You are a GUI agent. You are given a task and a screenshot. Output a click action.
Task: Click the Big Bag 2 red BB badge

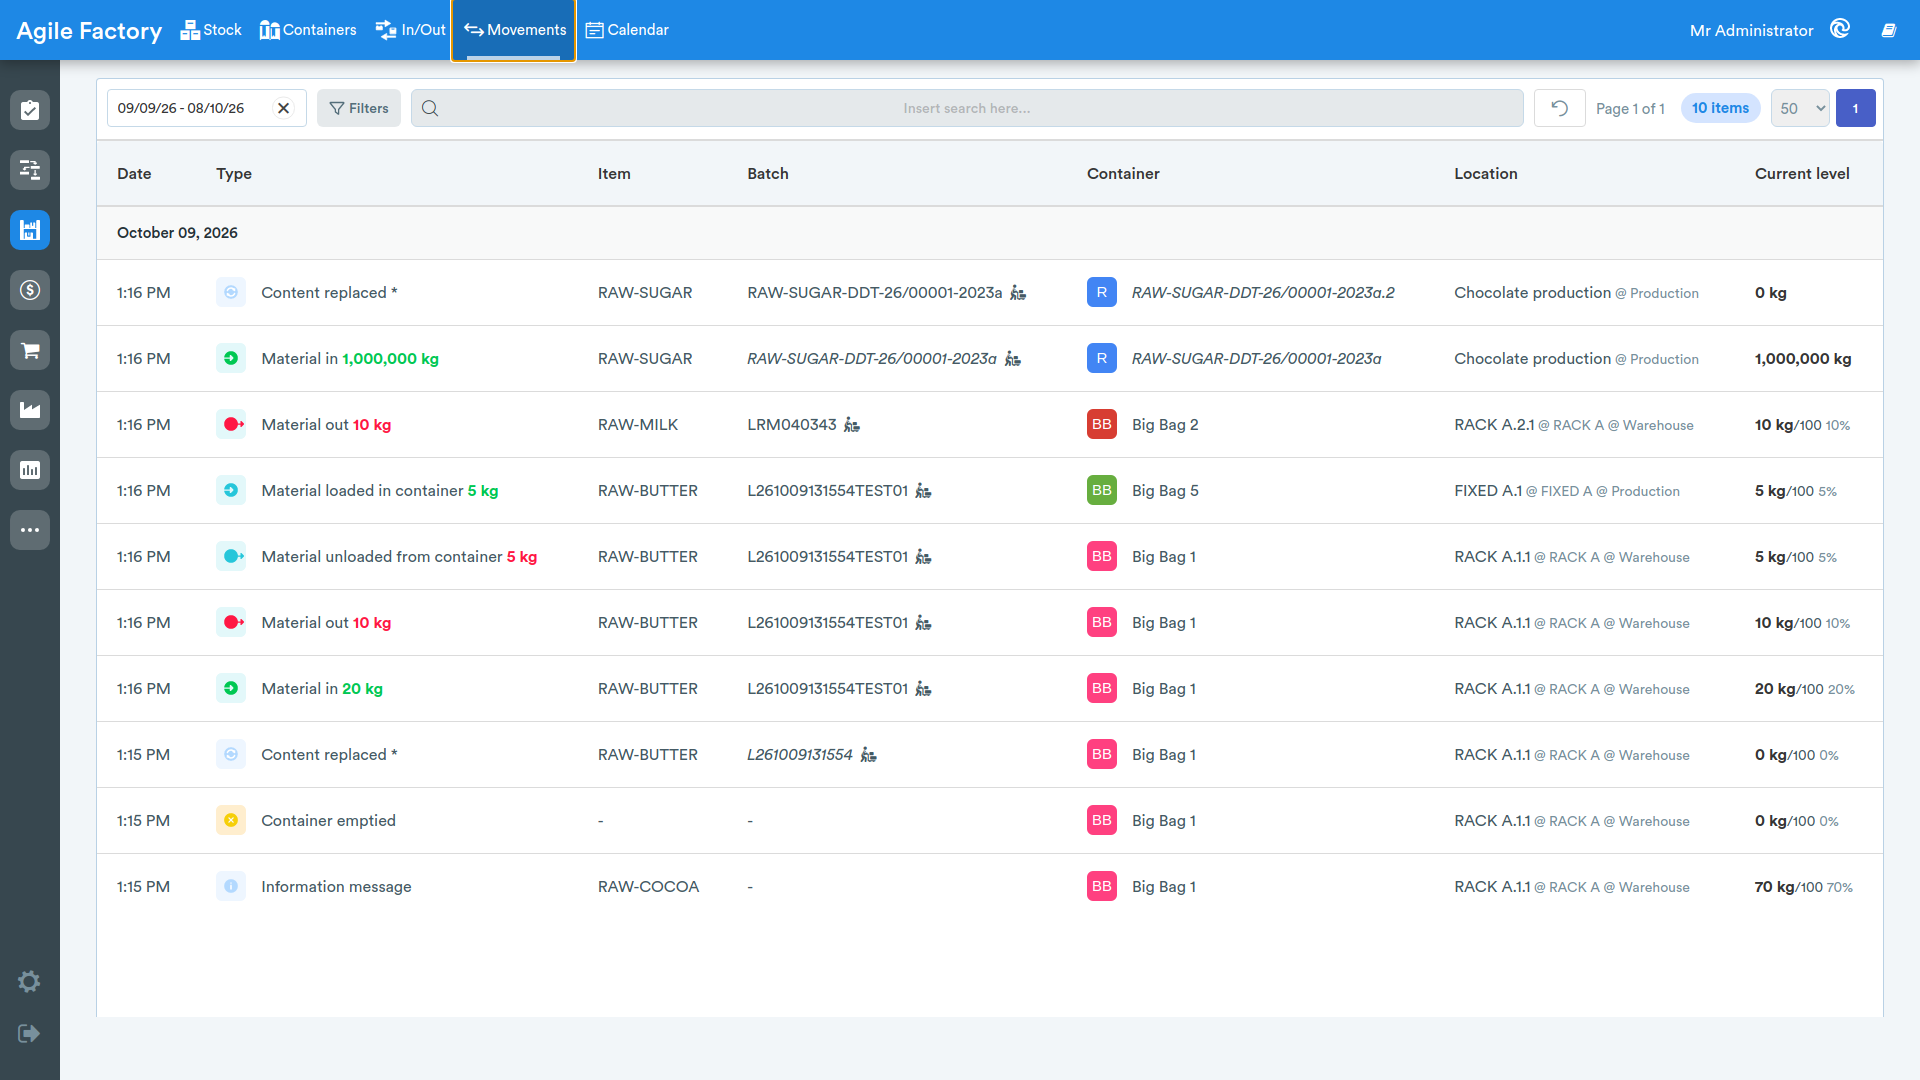click(x=1102, y=424)
